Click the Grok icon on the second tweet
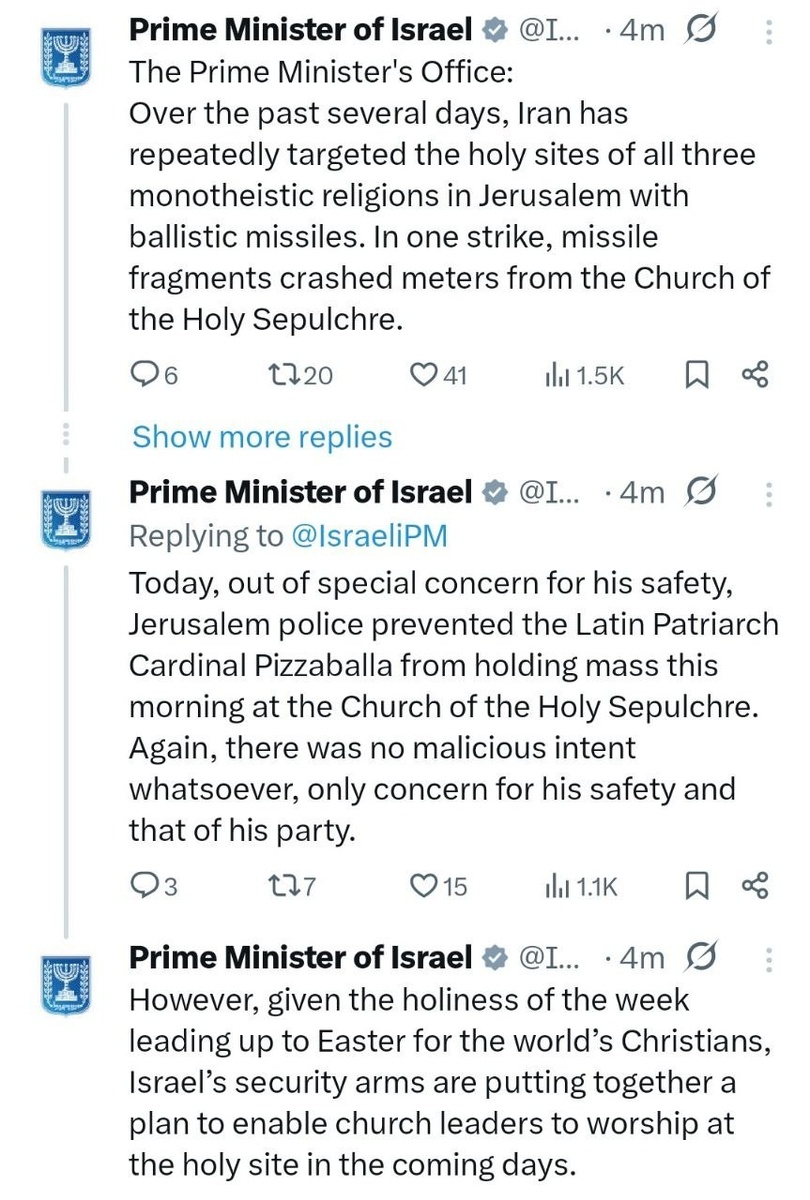The height and width of the screenshot is (1200, 810). tap(704, 492)
